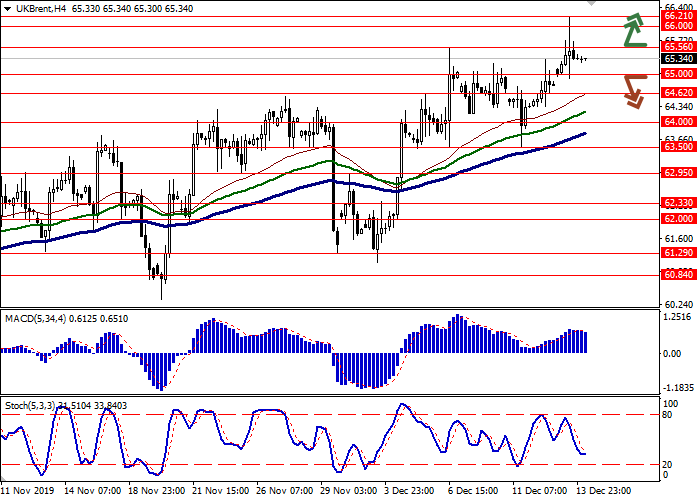Click the 62.330 price level label

pyautogui.click(x=679, y=203)
